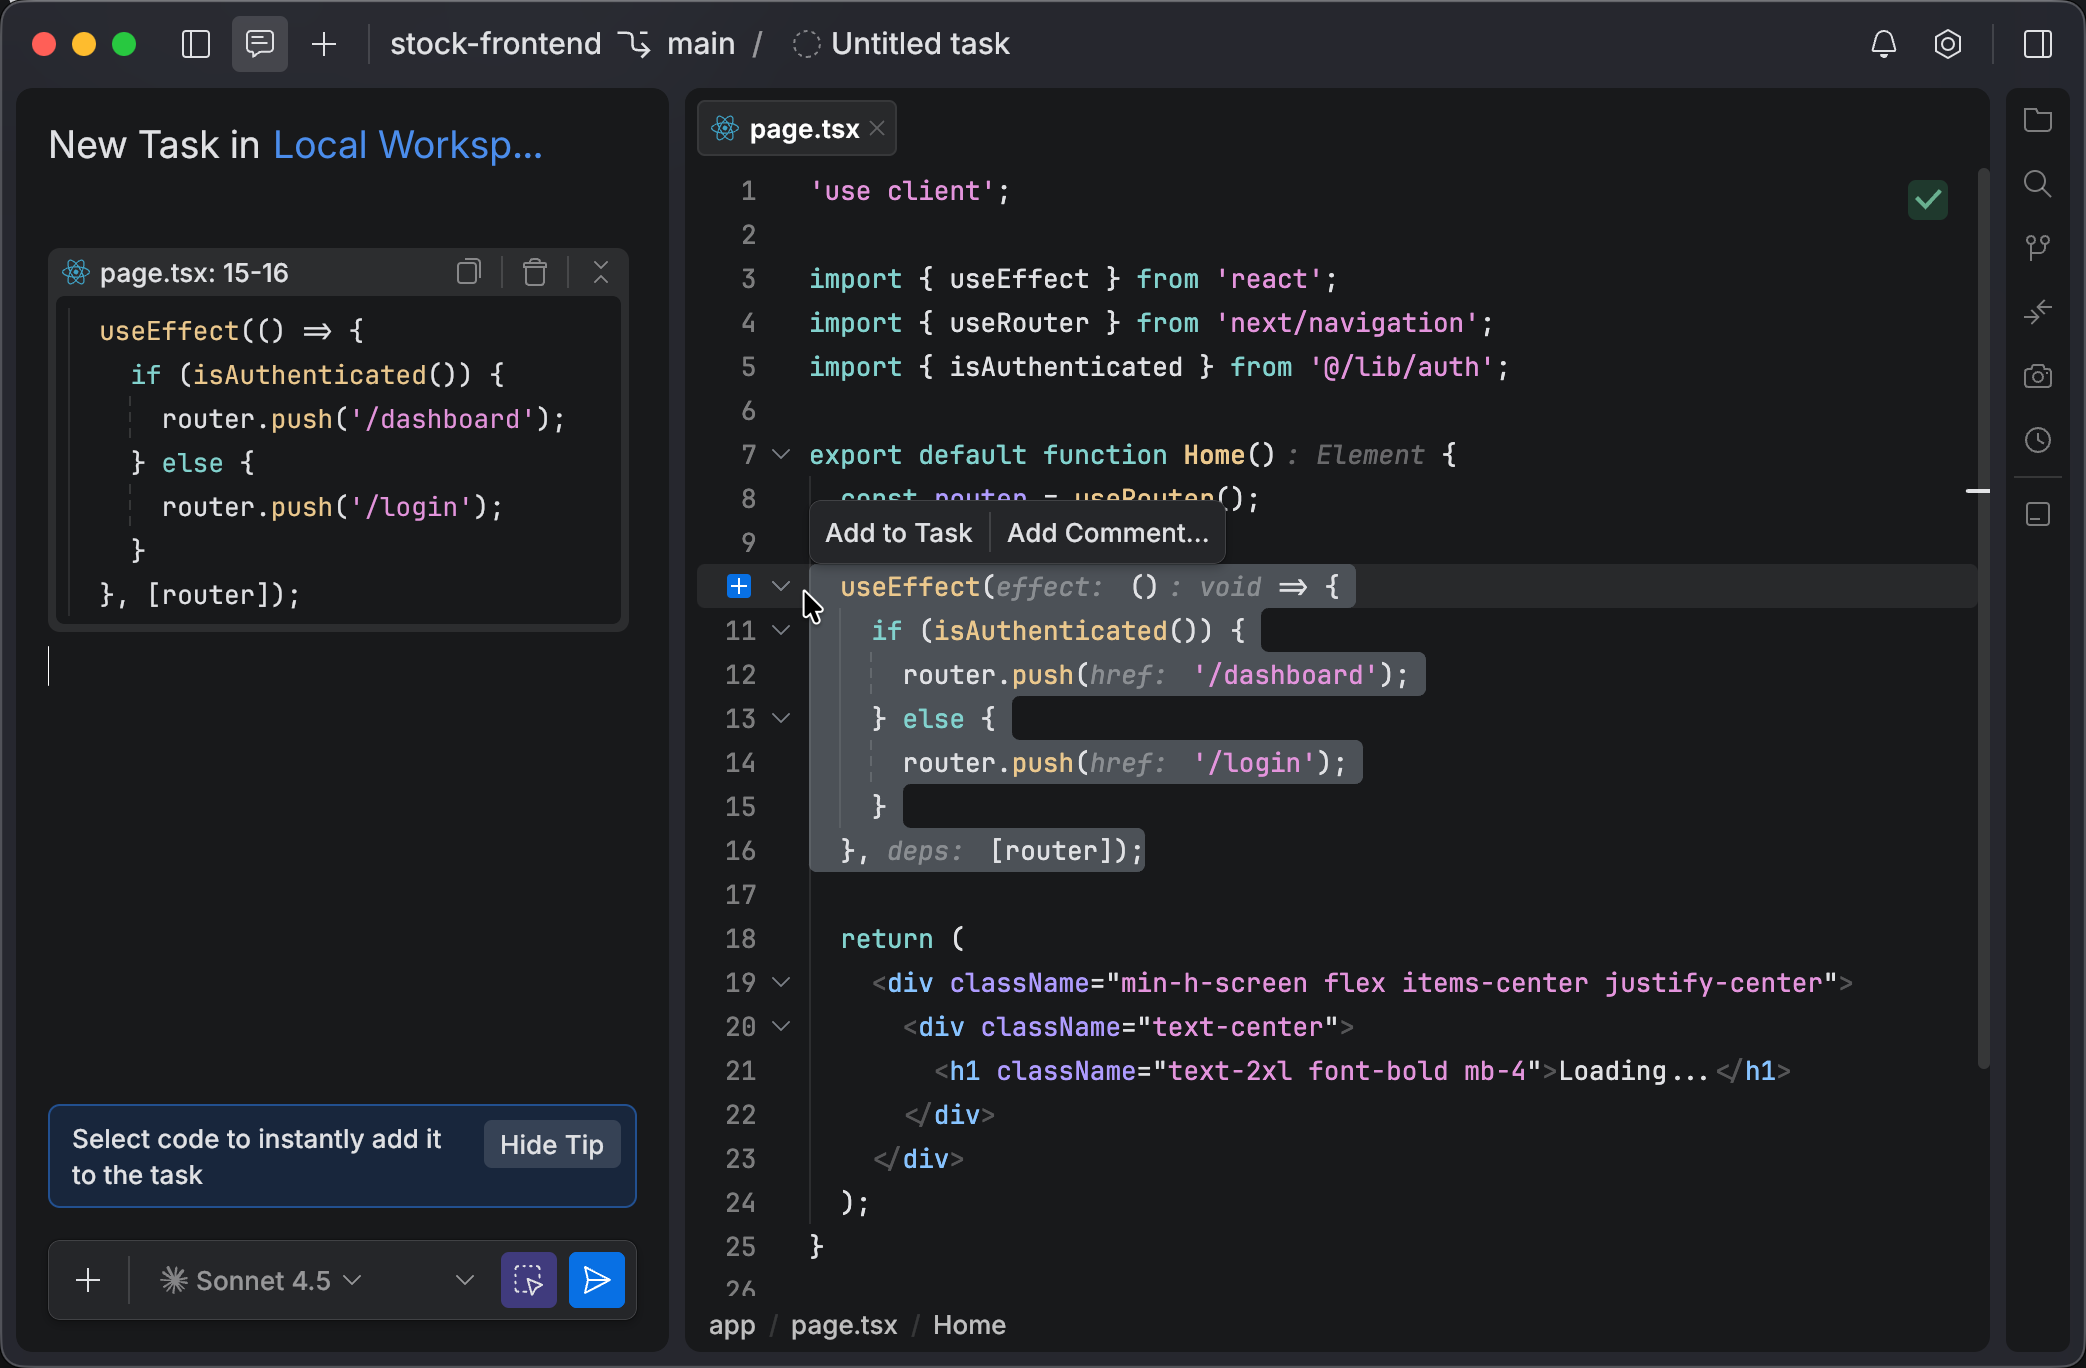
Task: Switch to the page.tsx tab
Action: 797,128
